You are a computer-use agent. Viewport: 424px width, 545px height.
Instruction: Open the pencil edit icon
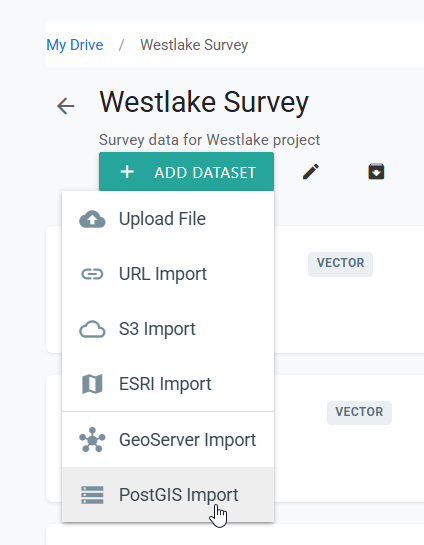click(x=311, y=172)
